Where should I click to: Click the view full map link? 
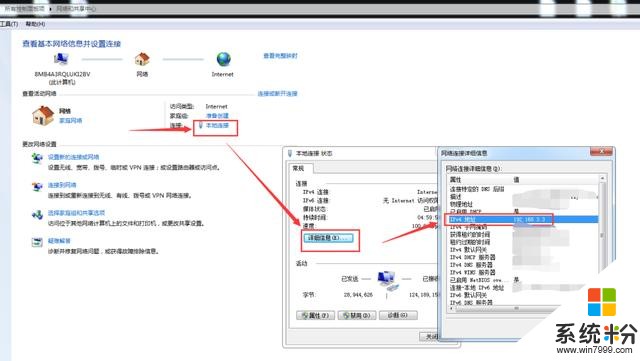pos(280,56)
